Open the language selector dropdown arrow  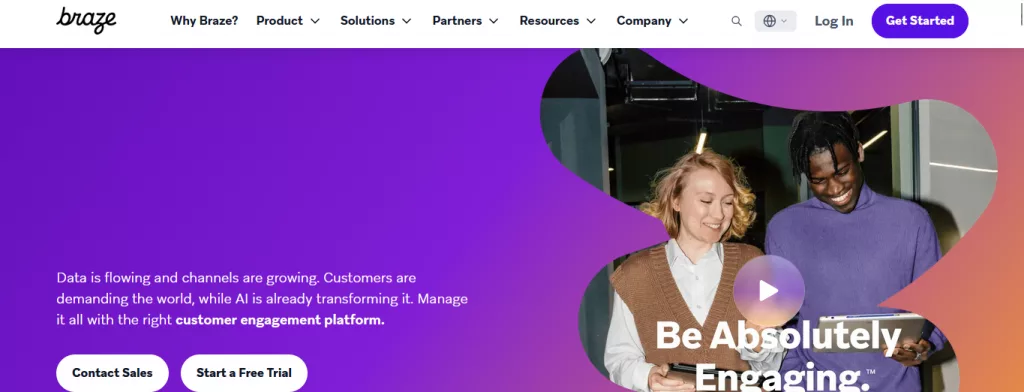(784, 21)
